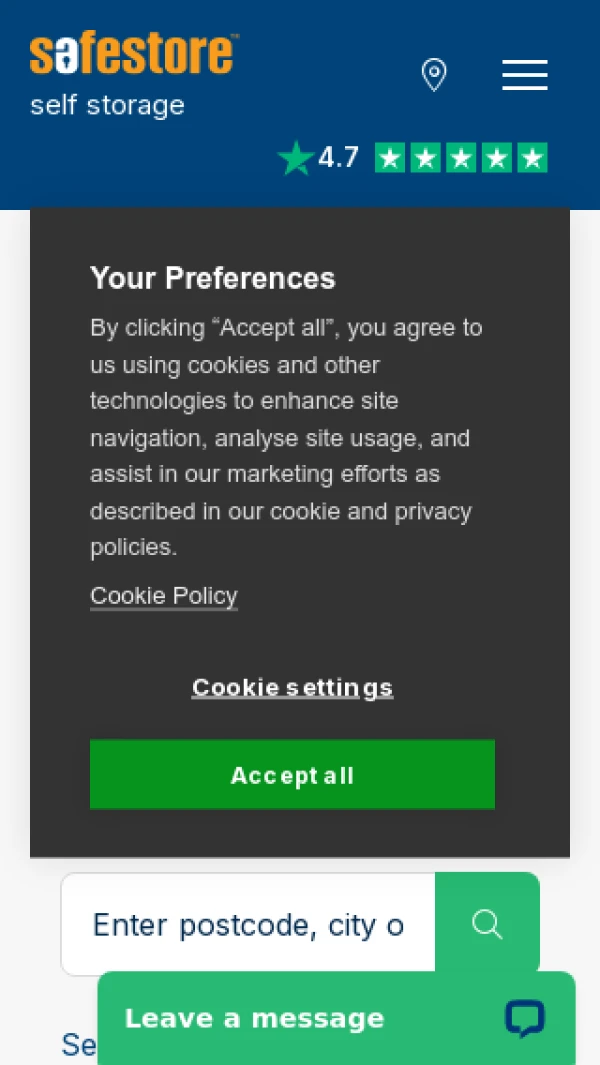Open the store locator pin icon
Viewport: 600px width, 1065px height.
434,75
